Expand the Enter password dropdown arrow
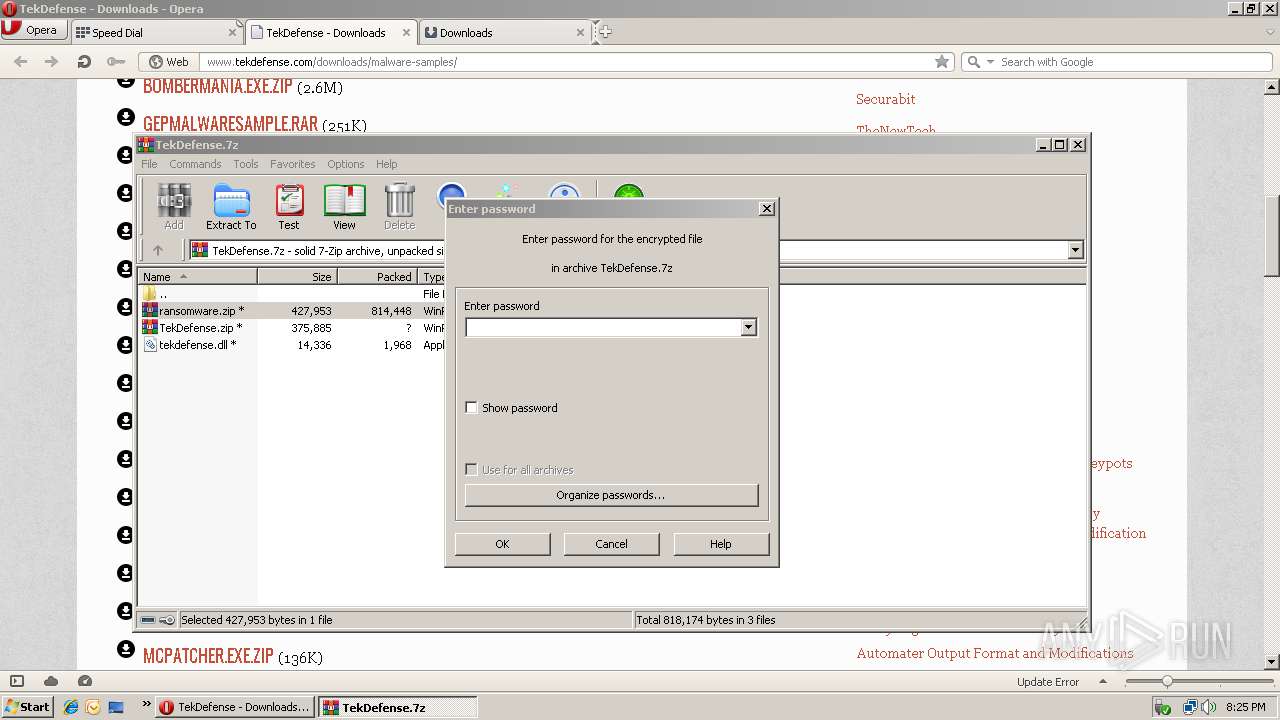The image size is (1280, 720). pos(748,328)
